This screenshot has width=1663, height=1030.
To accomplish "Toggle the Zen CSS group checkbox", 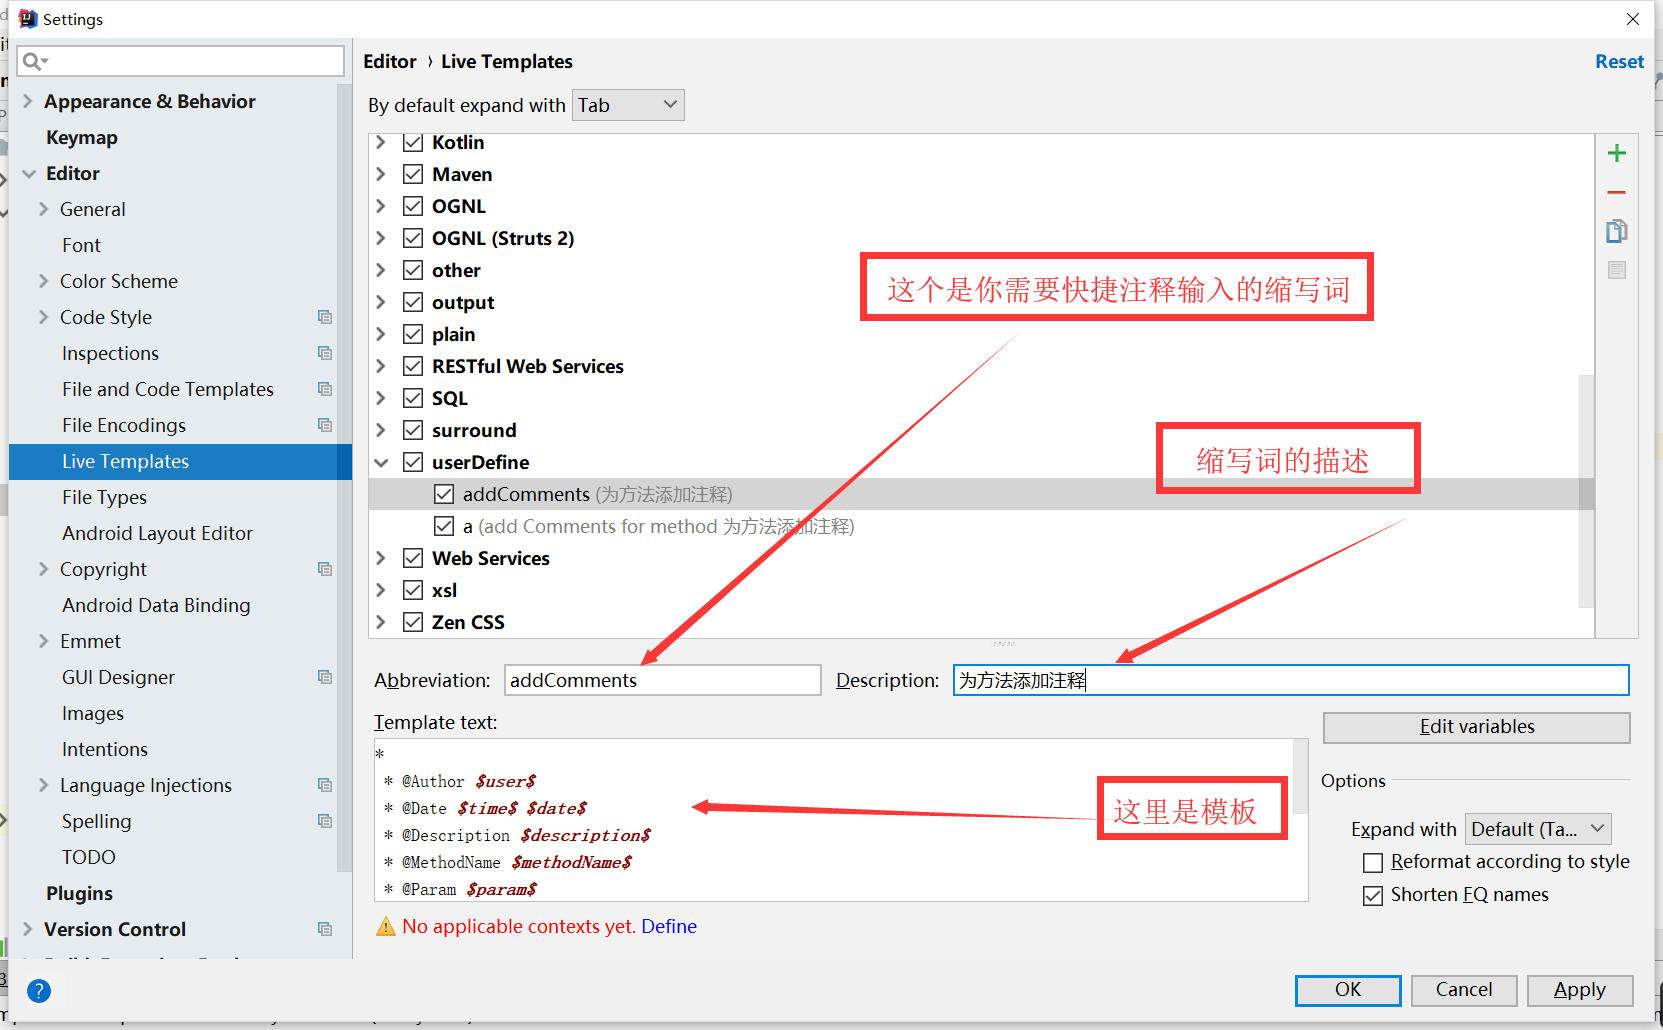I will click(413, 622).
